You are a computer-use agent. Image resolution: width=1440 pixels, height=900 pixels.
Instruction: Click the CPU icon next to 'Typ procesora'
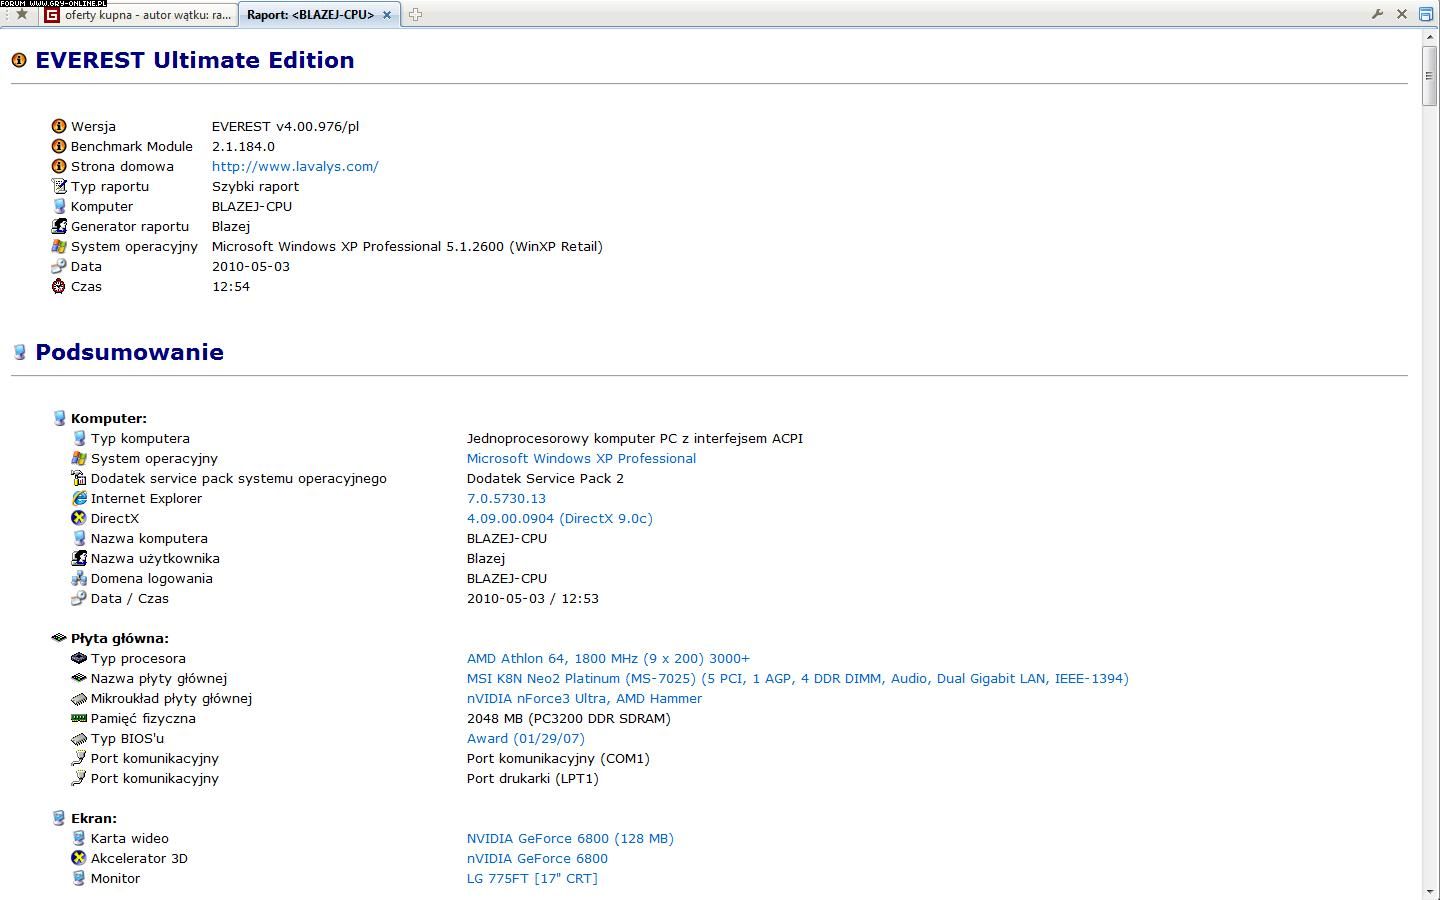(x=79, y=658)
